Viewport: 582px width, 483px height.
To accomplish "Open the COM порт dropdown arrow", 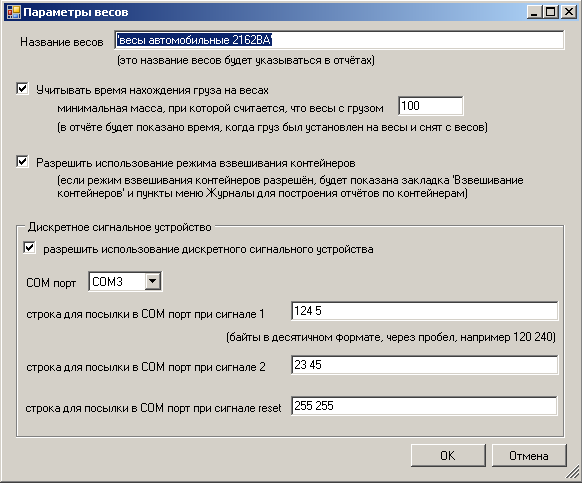I will tap(152, 281).
